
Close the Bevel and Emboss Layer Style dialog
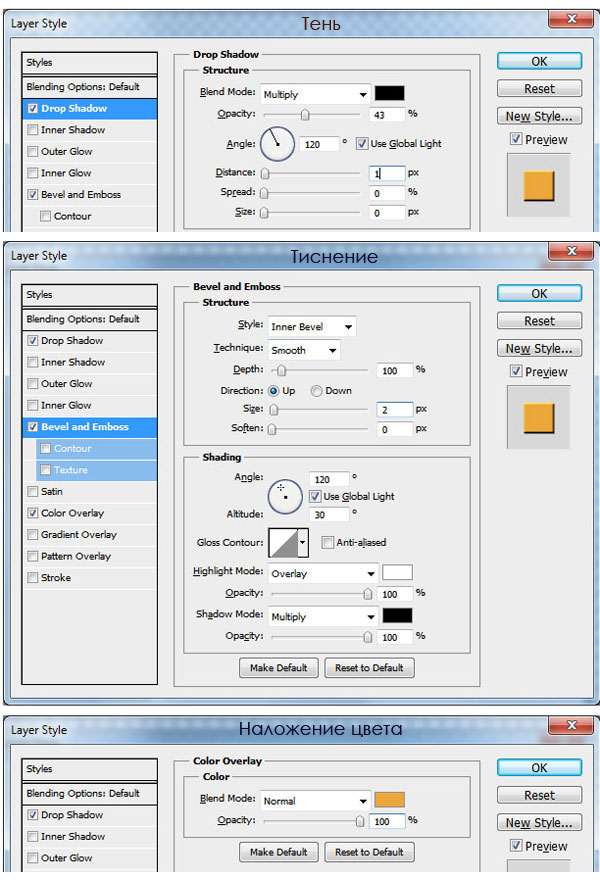click(x=571, y=251)
